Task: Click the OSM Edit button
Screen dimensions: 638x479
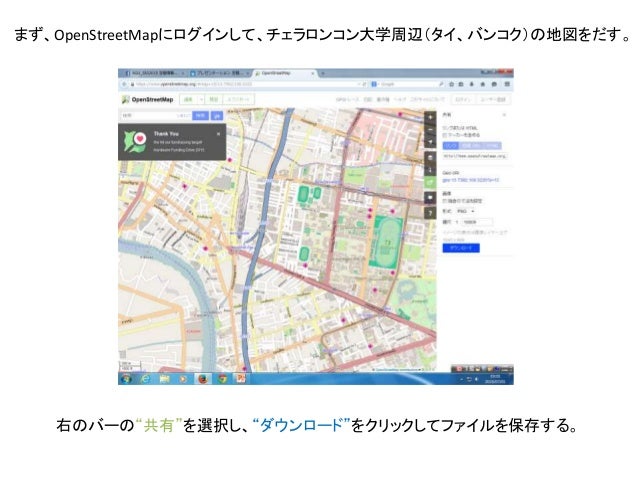Action: point(188,99)
